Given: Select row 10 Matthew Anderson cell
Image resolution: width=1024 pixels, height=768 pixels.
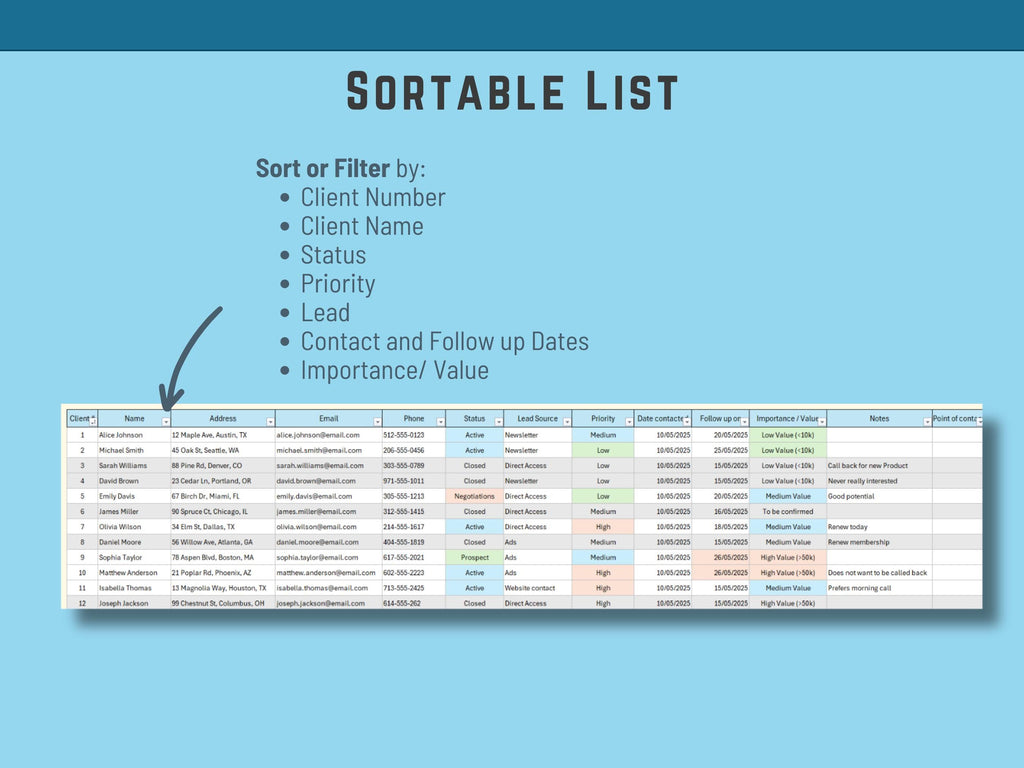Looking at the screenshot, I should coord(128,573).
